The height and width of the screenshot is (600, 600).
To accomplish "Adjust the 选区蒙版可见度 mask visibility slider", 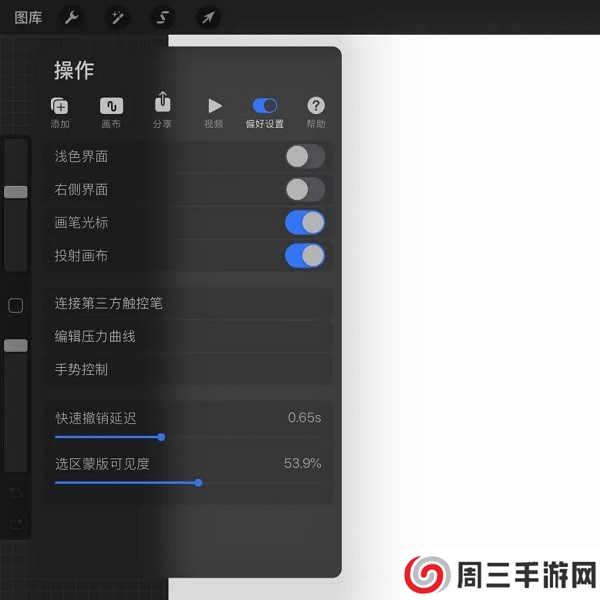I will click(198, 483).
